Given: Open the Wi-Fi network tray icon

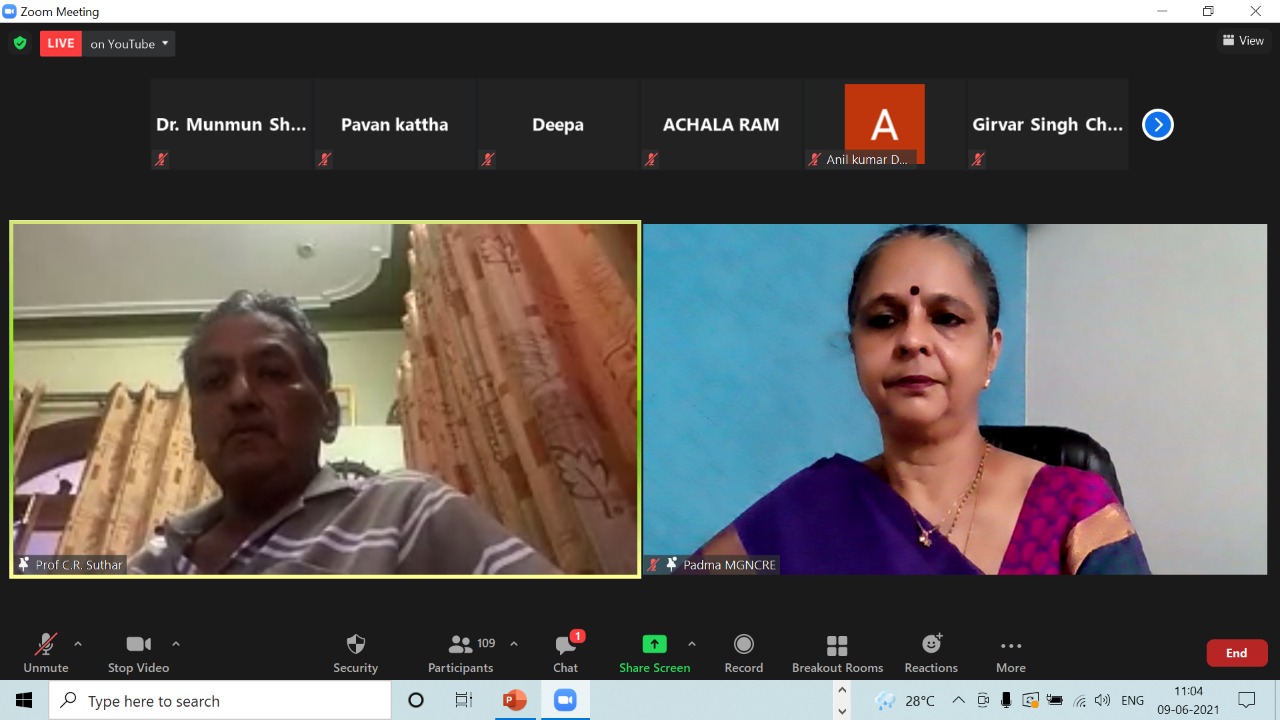Looking at the screenshot, I should [1078, 700].
